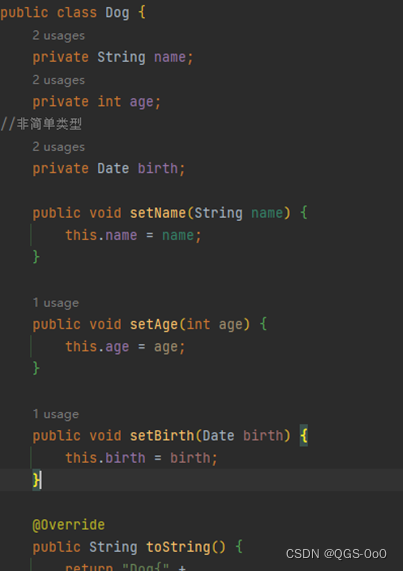Screen dimensions: 403x571
Task: Click this.name assignment line
Action: [x=133, y=236]
